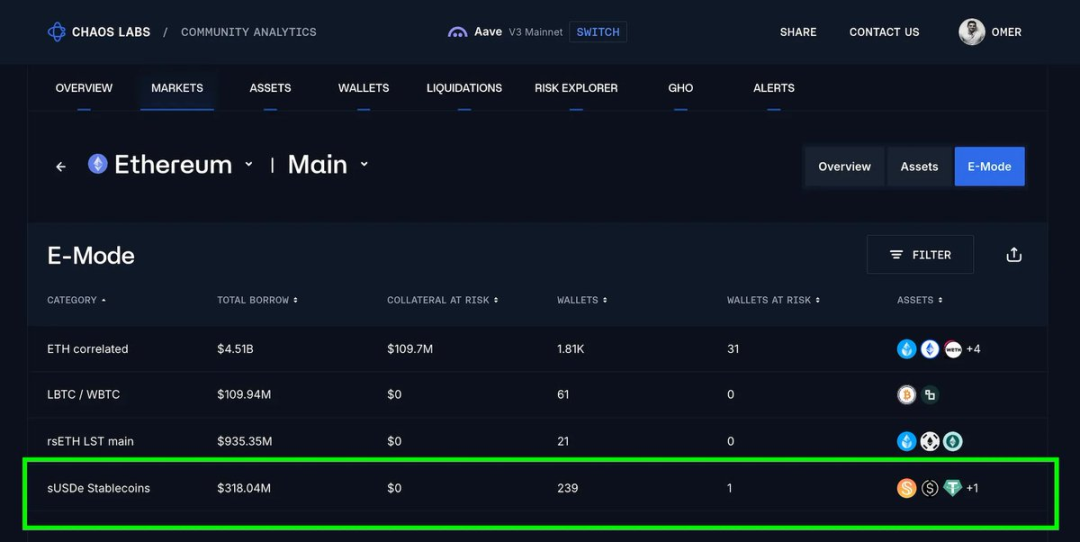Click the dark dollar asset icon in sUSDe Stablecoins row
Viewport: 1080px width, 542px height.
pos(930,488)
